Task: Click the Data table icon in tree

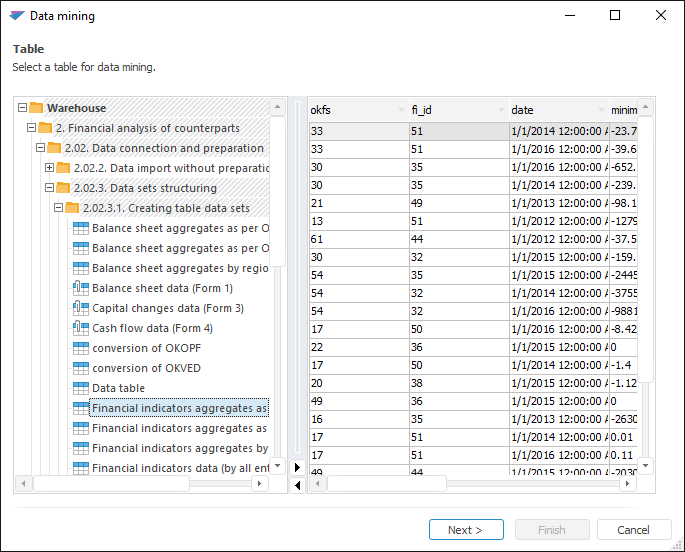Action: pos(82,388)
